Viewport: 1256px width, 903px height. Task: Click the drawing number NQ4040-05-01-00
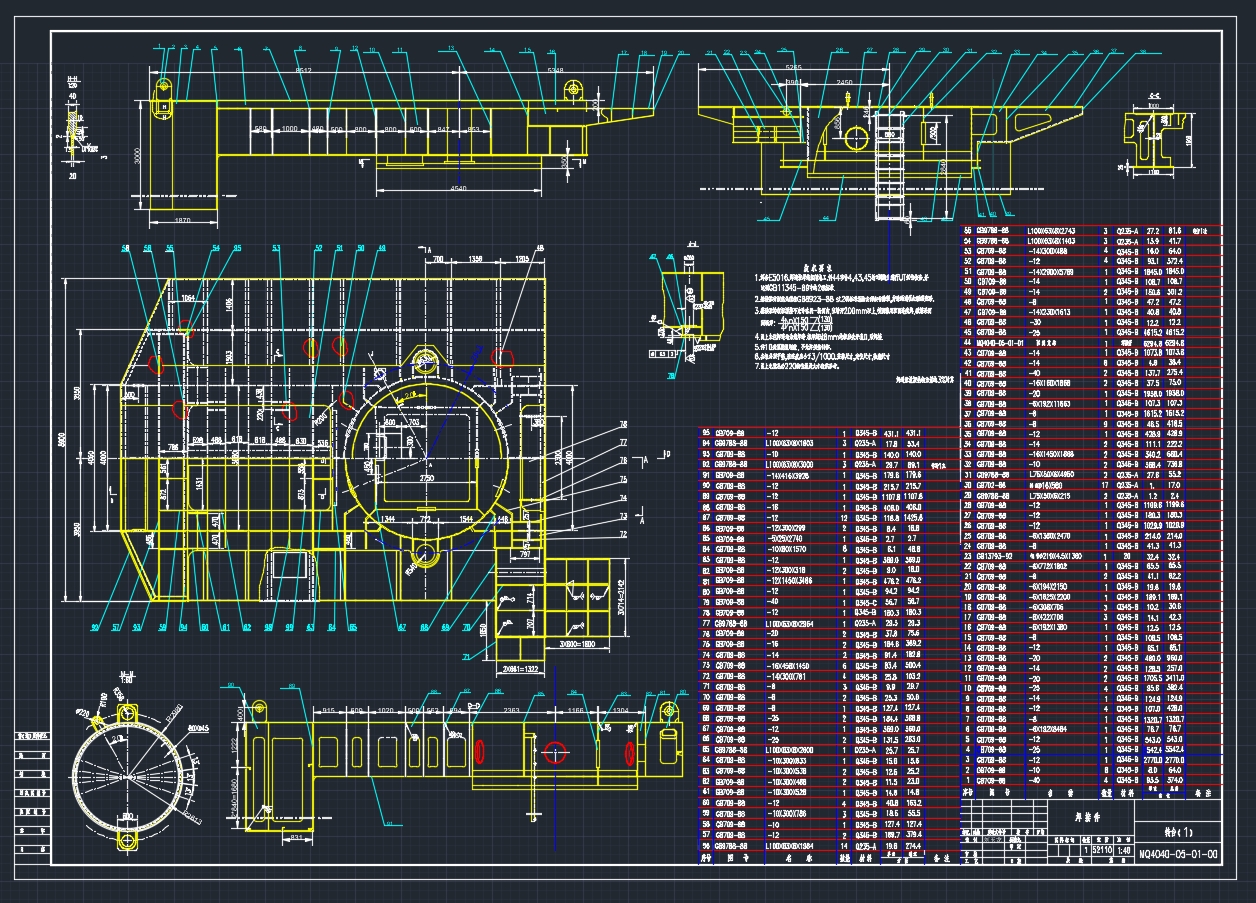pyautogui.click(x=1176, y=852)
